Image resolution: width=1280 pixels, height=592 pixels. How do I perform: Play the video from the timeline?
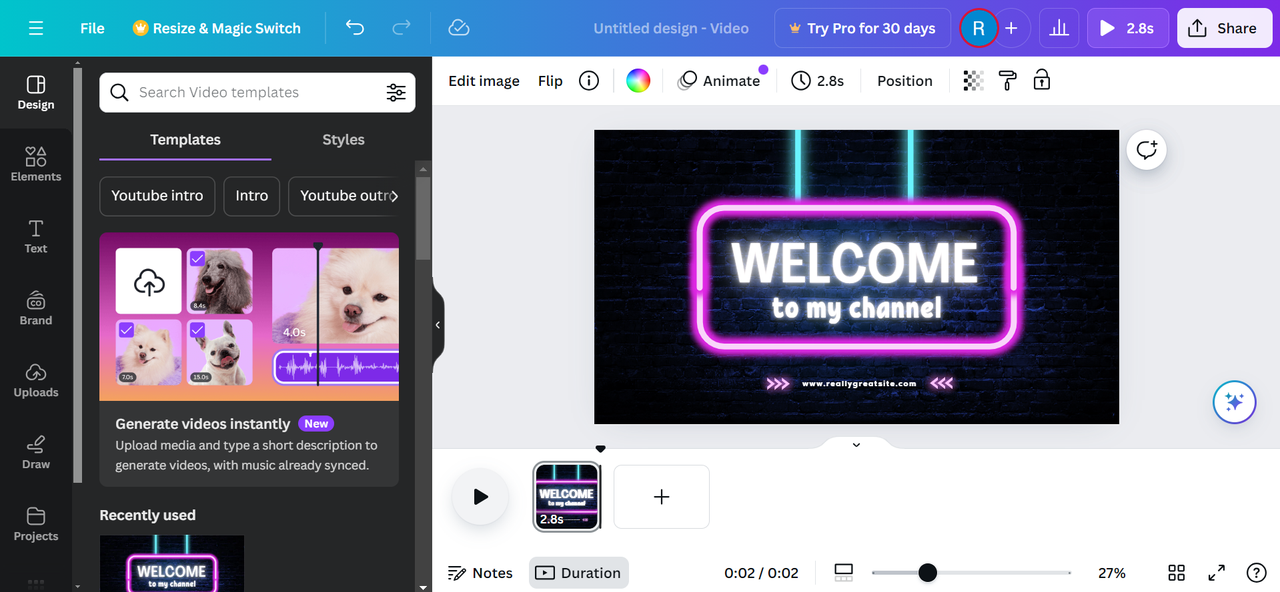coord(480,496)
